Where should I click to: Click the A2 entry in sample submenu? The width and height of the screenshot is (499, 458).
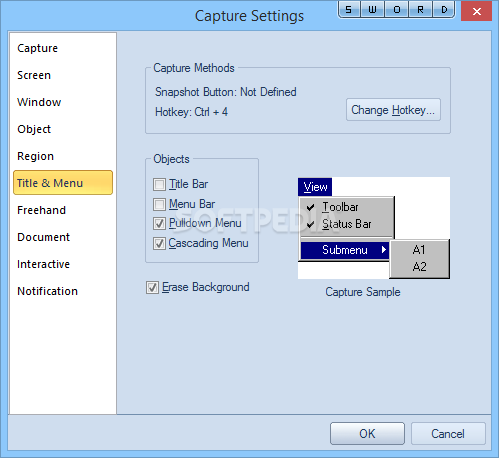point(419,267)
